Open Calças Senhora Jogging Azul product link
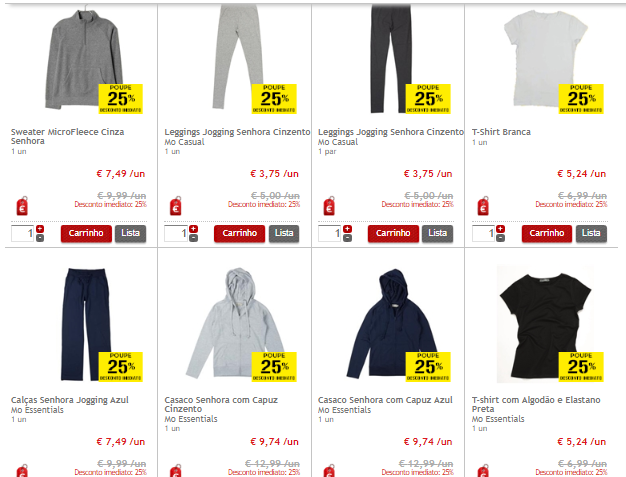The height and width of the screenshot is (477, 626). tap(70, 400)
